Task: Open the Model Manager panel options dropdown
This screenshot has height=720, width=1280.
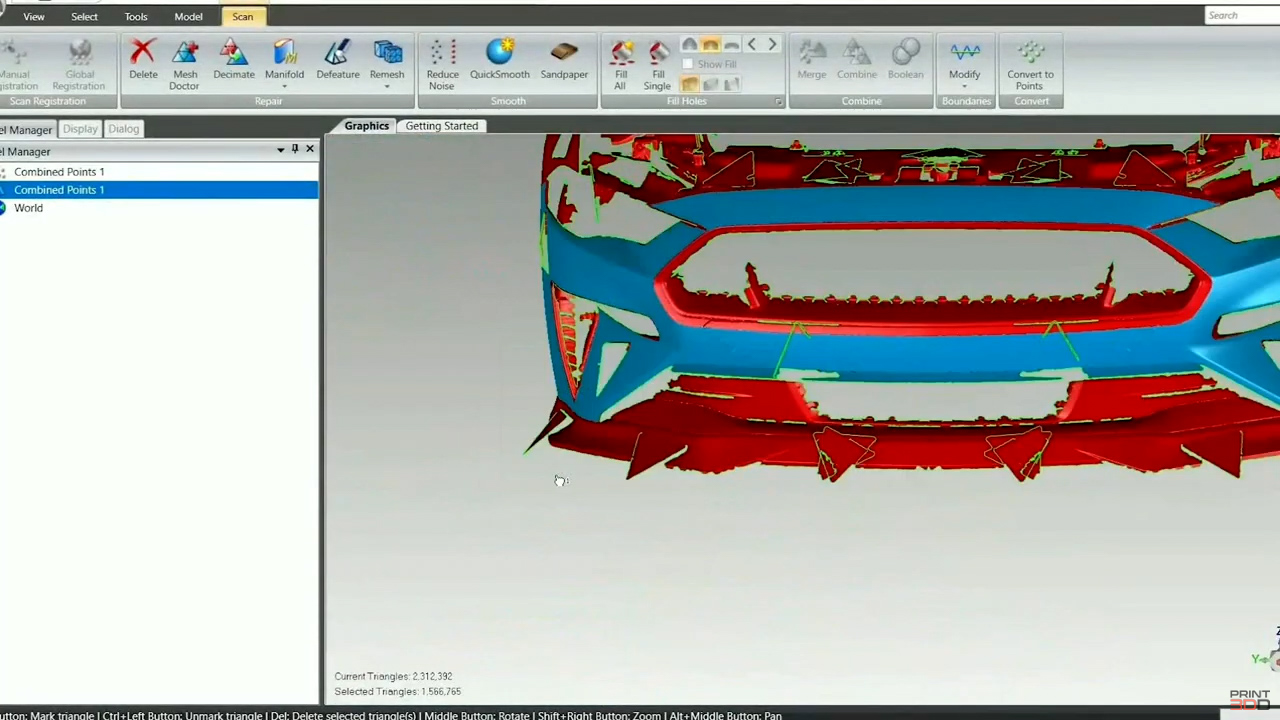Action: click(280, 150)
